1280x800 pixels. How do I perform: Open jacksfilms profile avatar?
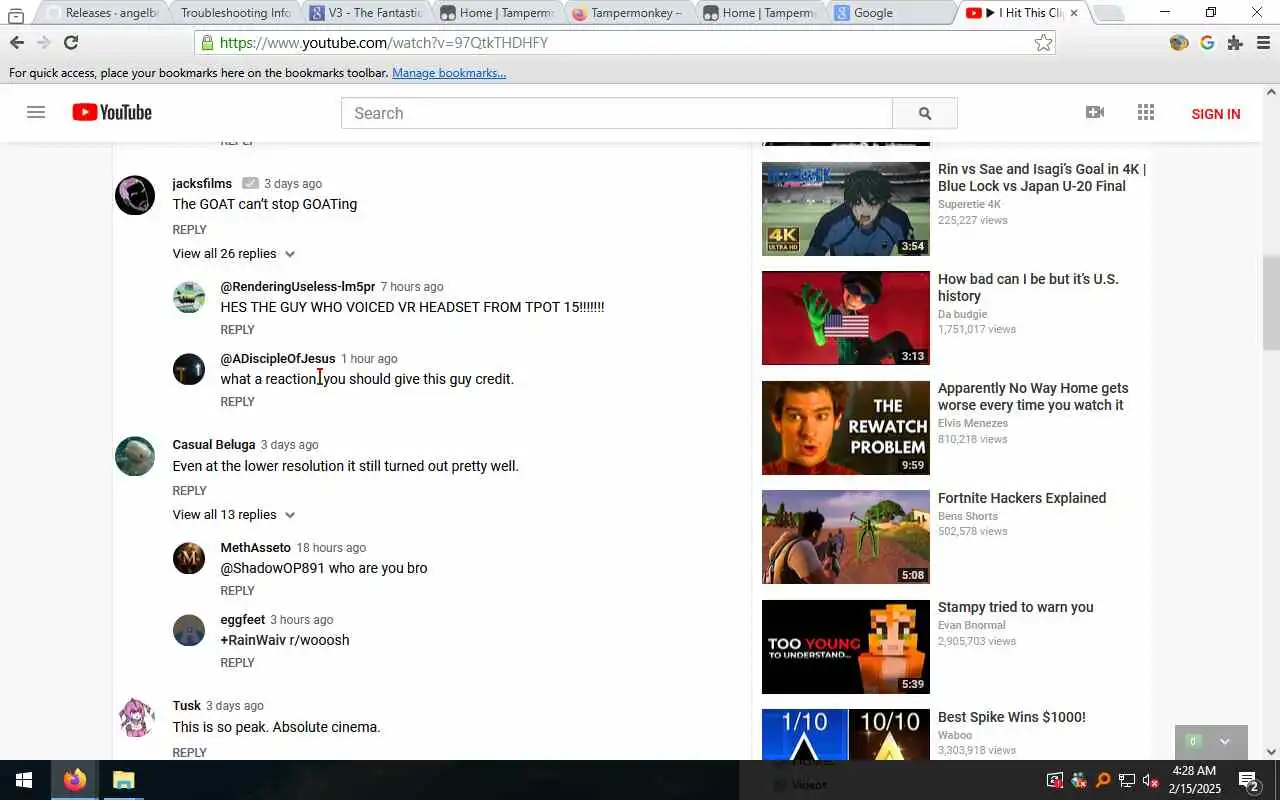[135, 195]
